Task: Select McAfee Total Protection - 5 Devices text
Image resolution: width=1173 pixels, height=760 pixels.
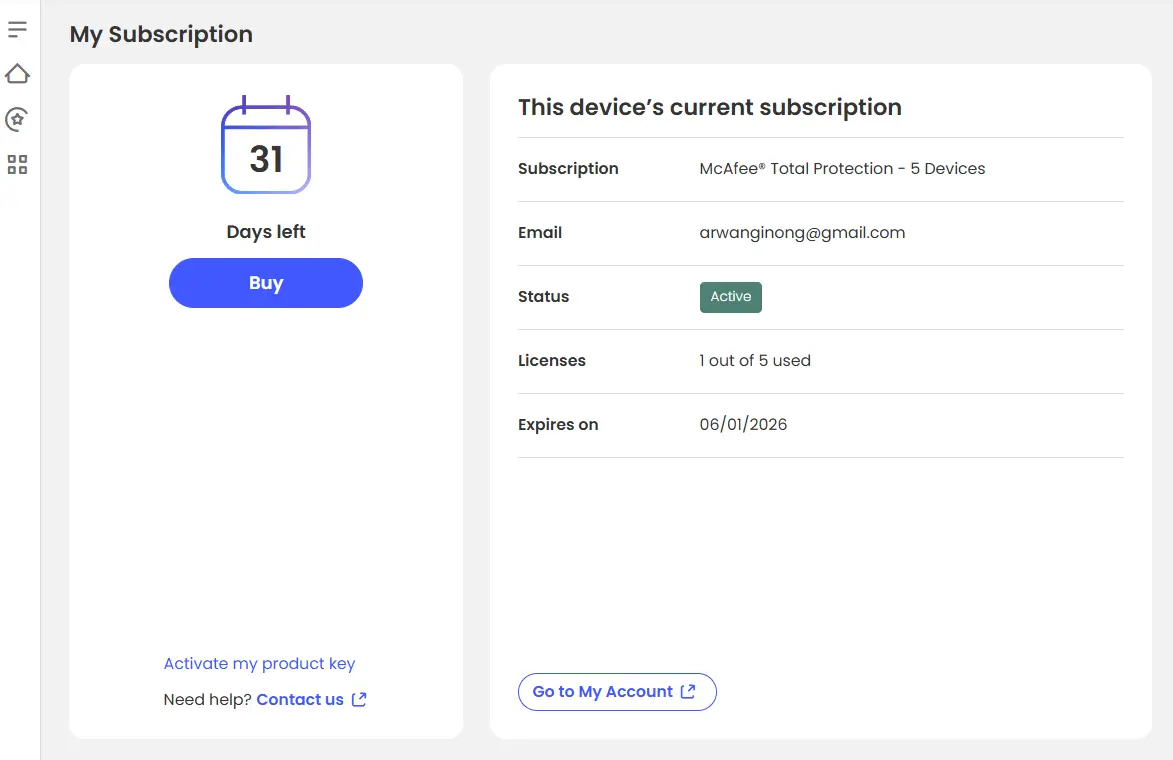Action: 842,169
